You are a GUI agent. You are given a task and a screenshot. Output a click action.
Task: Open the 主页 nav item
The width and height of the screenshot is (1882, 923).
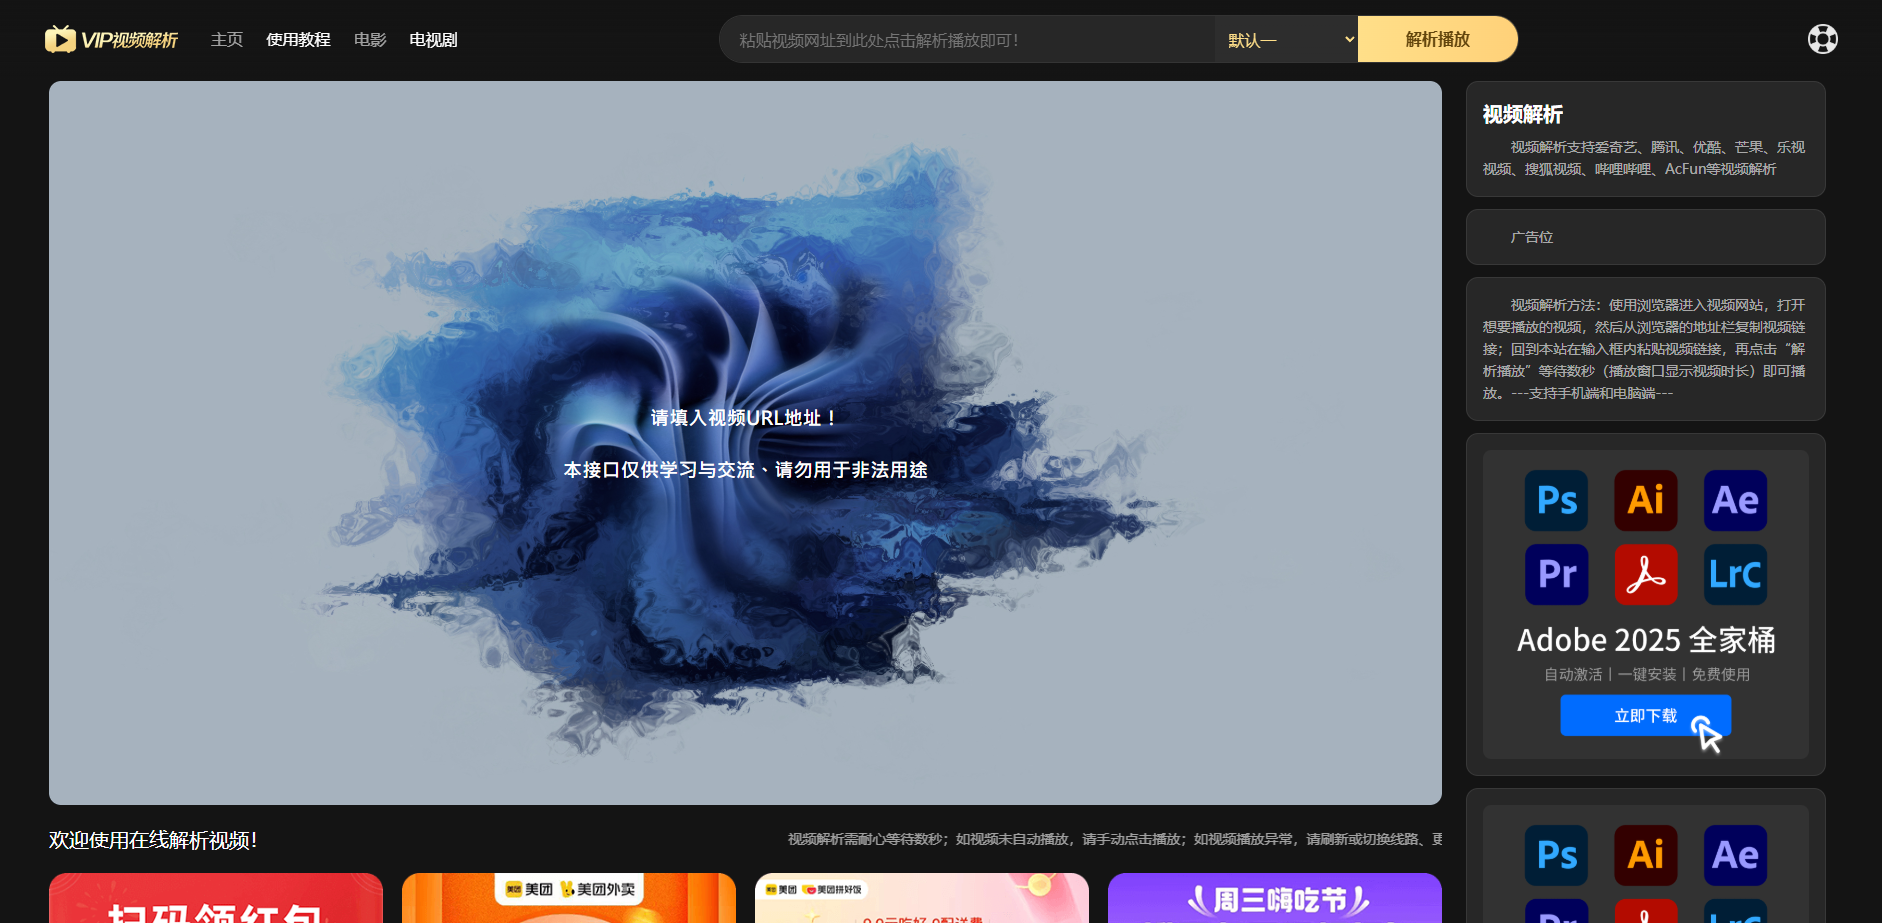[227, 40]
